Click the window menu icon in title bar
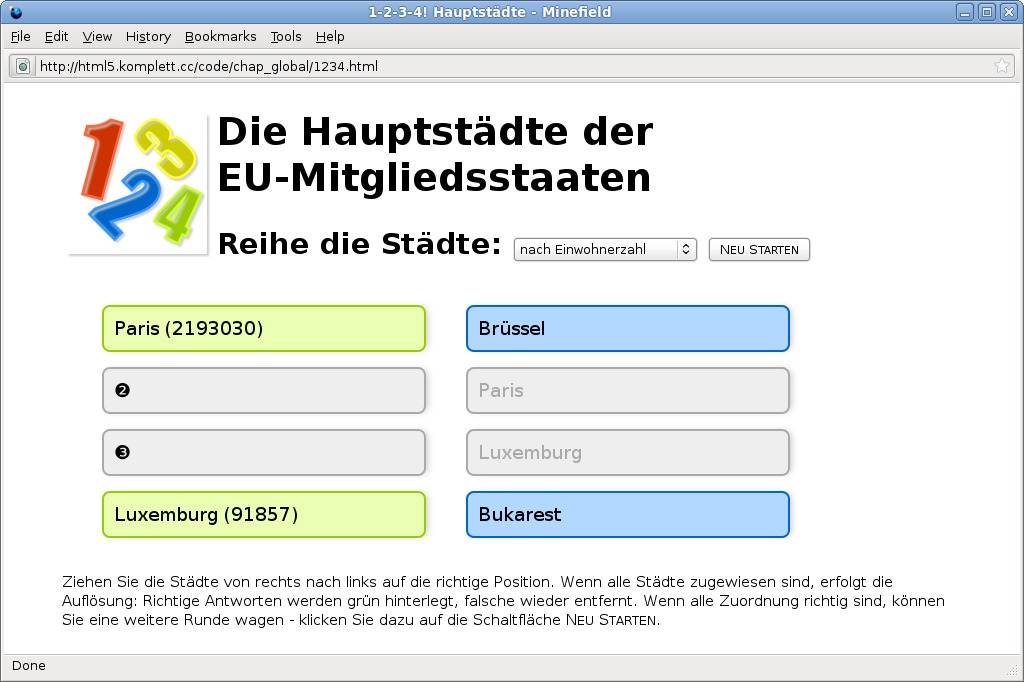This screenshot has height=682, width=1024. click(x=15, y=12)
